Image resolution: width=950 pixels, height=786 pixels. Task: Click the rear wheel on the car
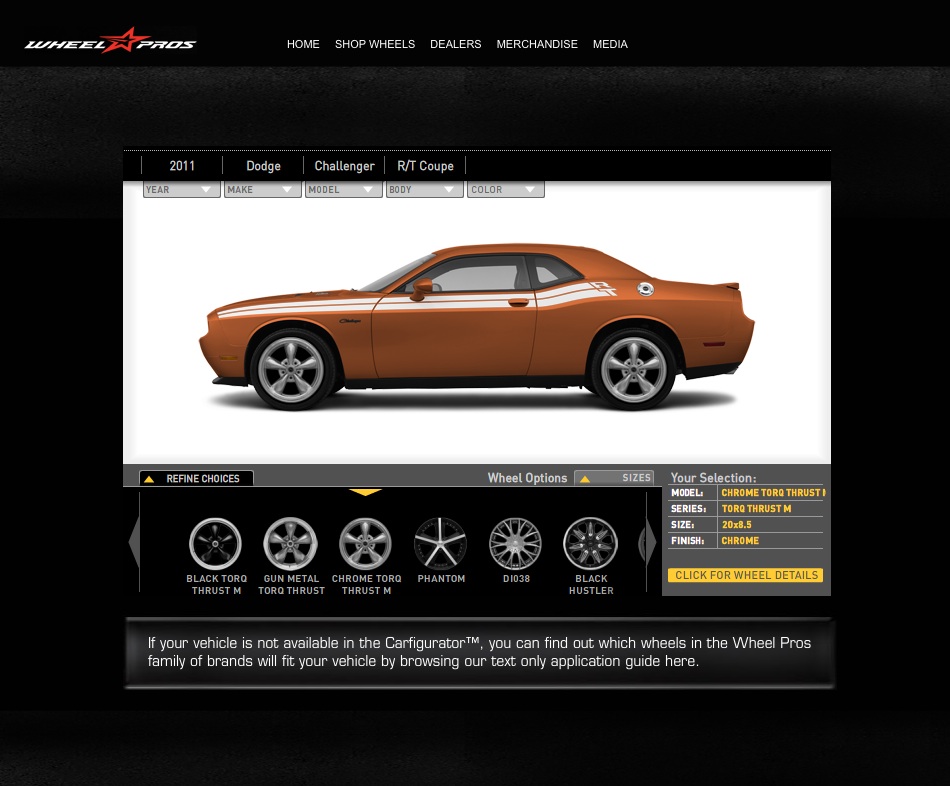tap(633, 370)
